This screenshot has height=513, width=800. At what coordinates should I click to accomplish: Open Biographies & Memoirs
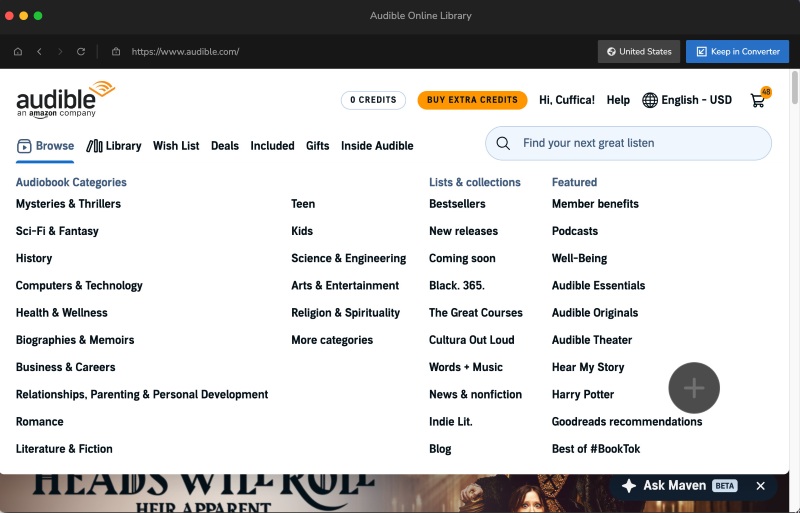(75, 340)
